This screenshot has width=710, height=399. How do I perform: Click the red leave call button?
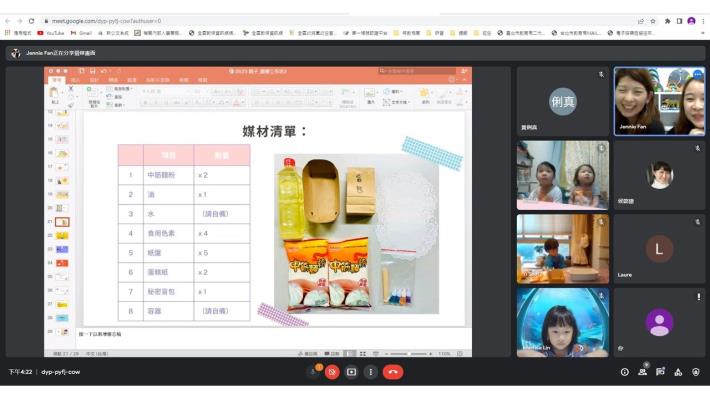393,372
